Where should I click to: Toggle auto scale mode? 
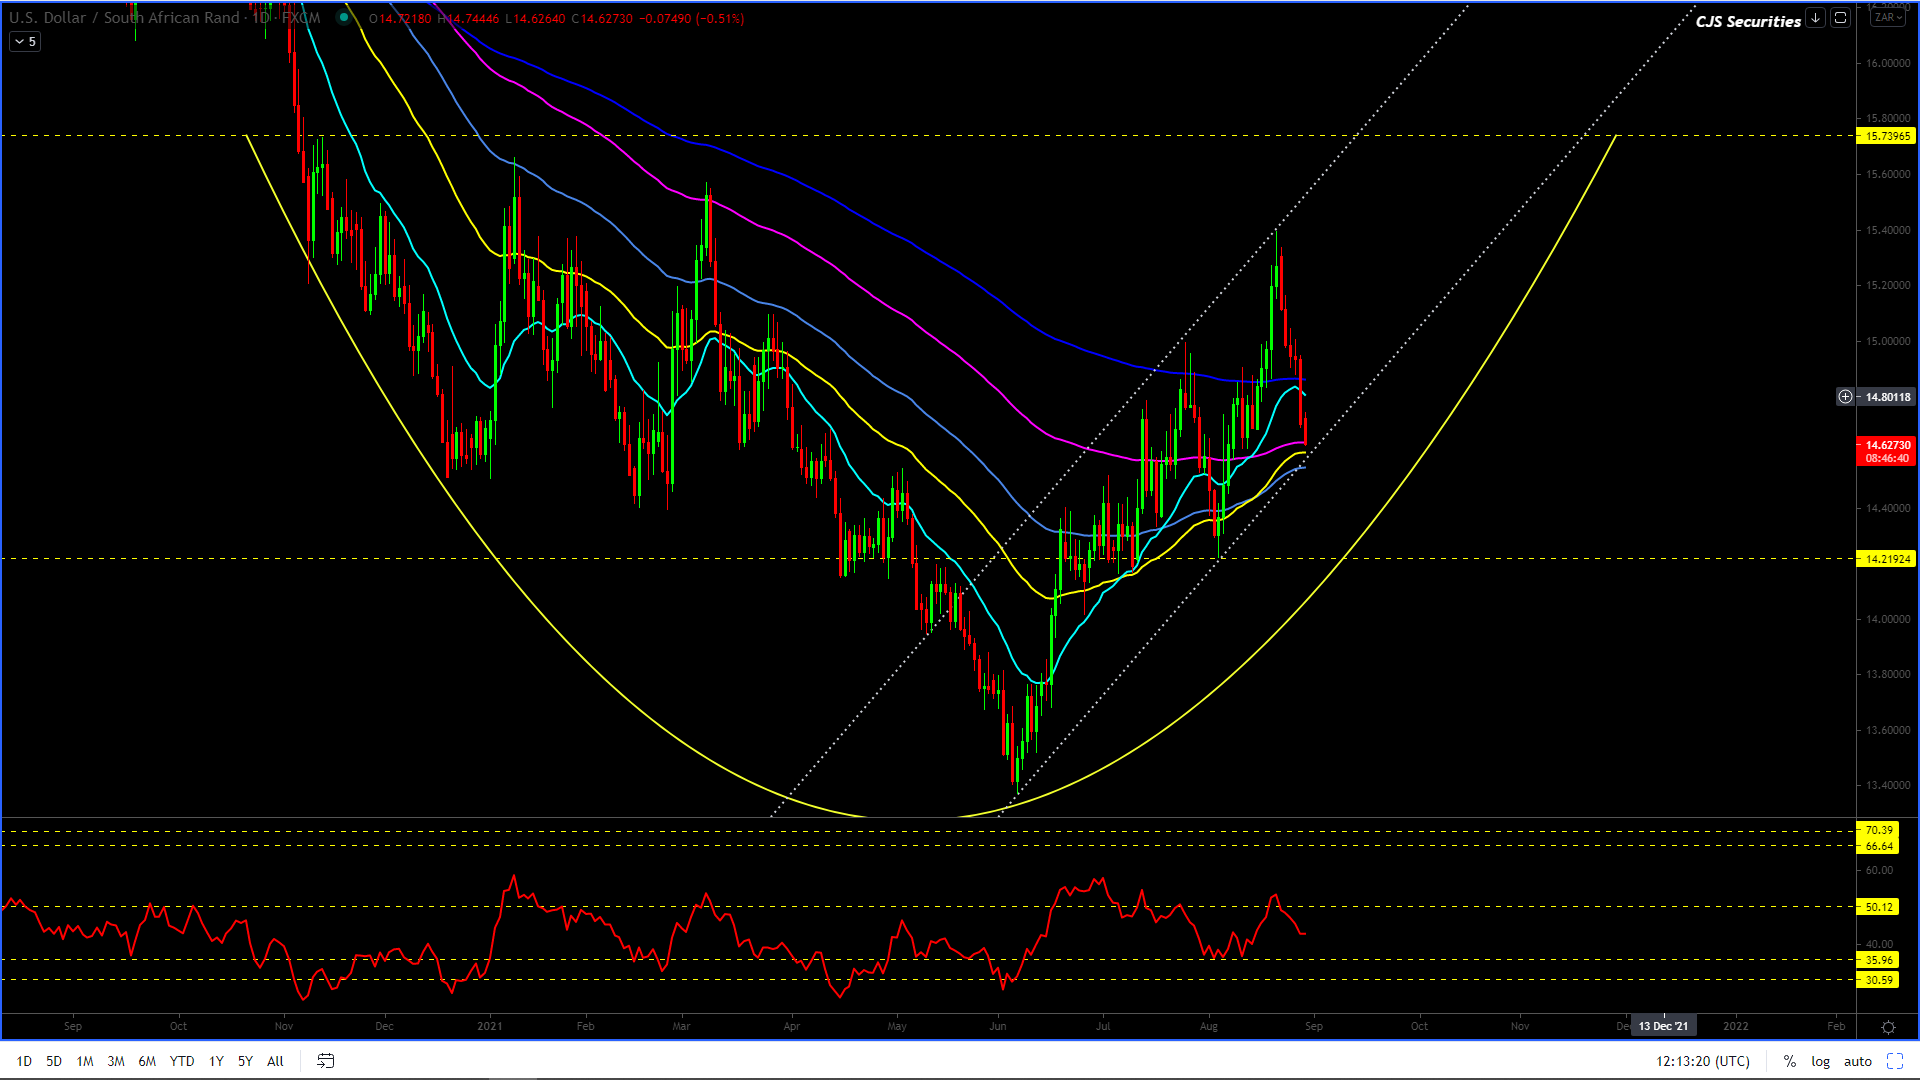pyautogui.click(x=1857, y=1061)
